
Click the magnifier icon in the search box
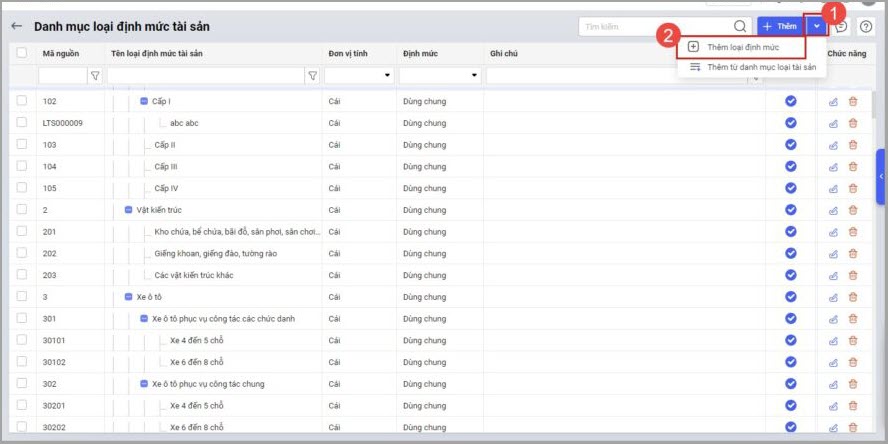coord(740,26)
